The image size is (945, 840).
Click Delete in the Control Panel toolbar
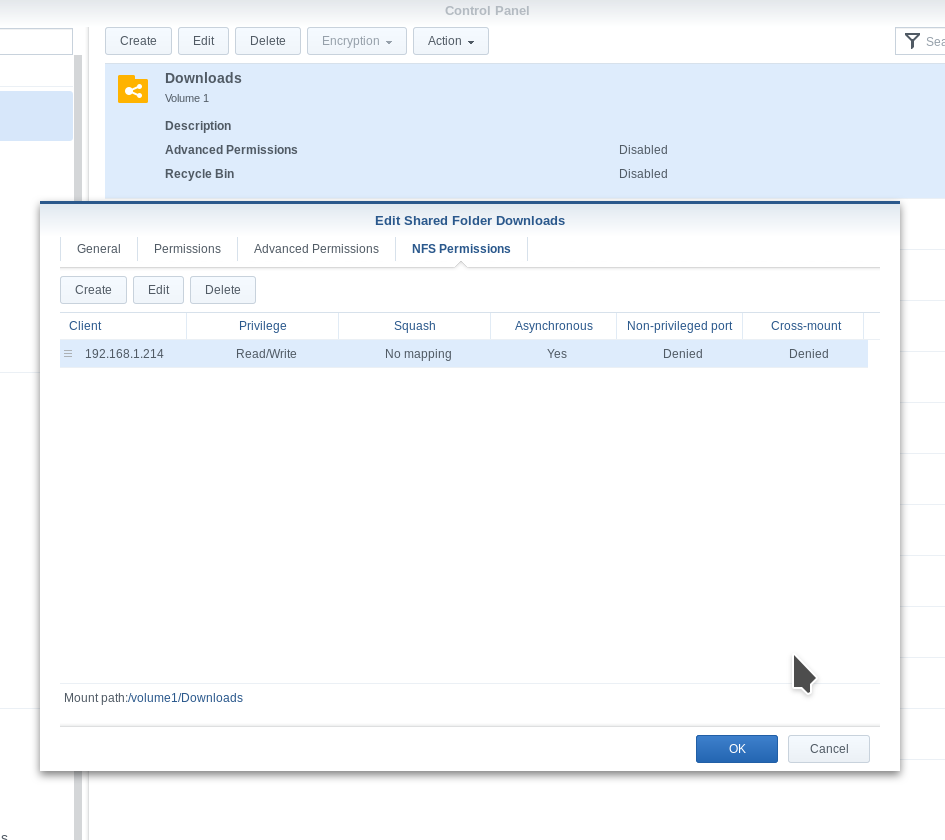coord(268,41)
